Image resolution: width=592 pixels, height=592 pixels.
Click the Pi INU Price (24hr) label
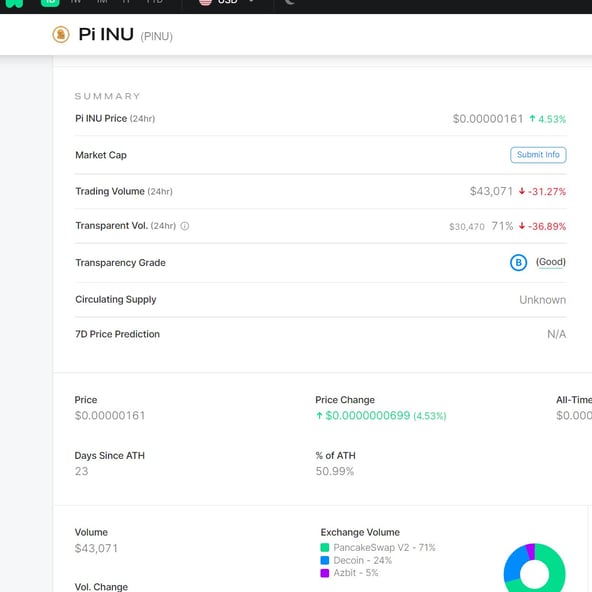(x=115, y=119)
